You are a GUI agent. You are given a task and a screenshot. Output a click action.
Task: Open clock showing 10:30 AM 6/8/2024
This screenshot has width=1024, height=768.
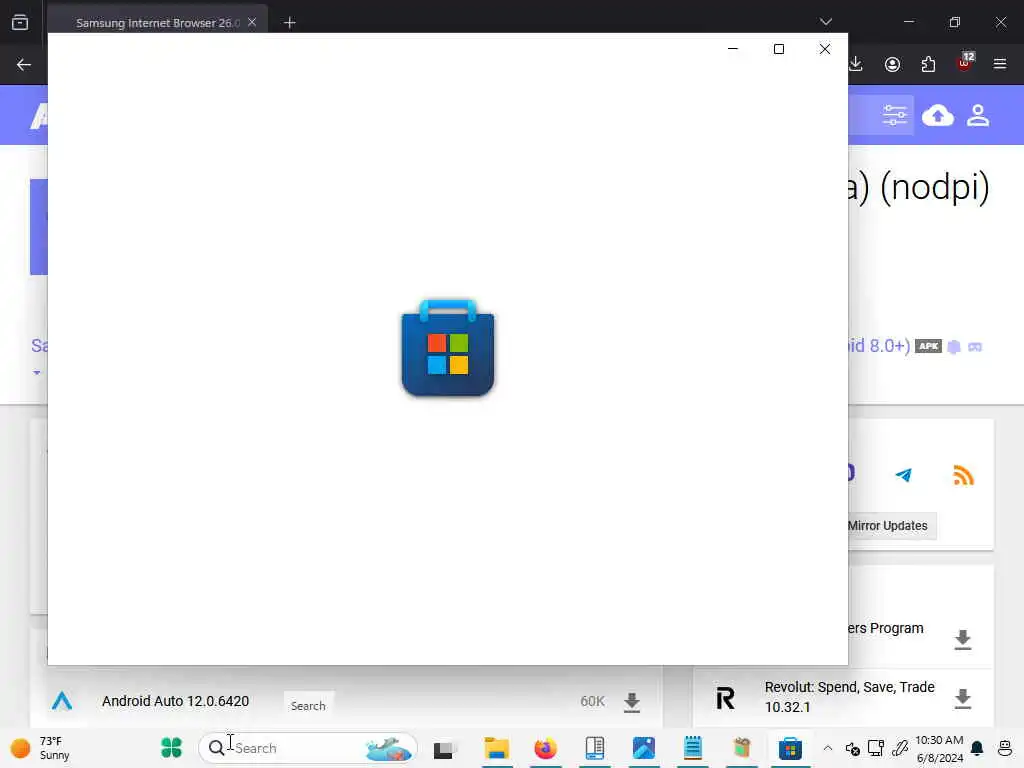(939, 748)
